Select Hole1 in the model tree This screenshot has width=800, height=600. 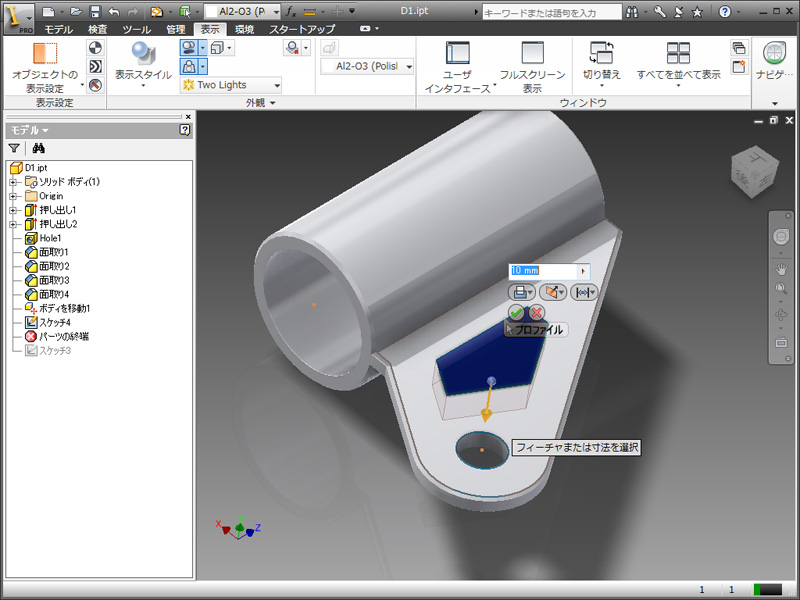[x=50, y=238]
